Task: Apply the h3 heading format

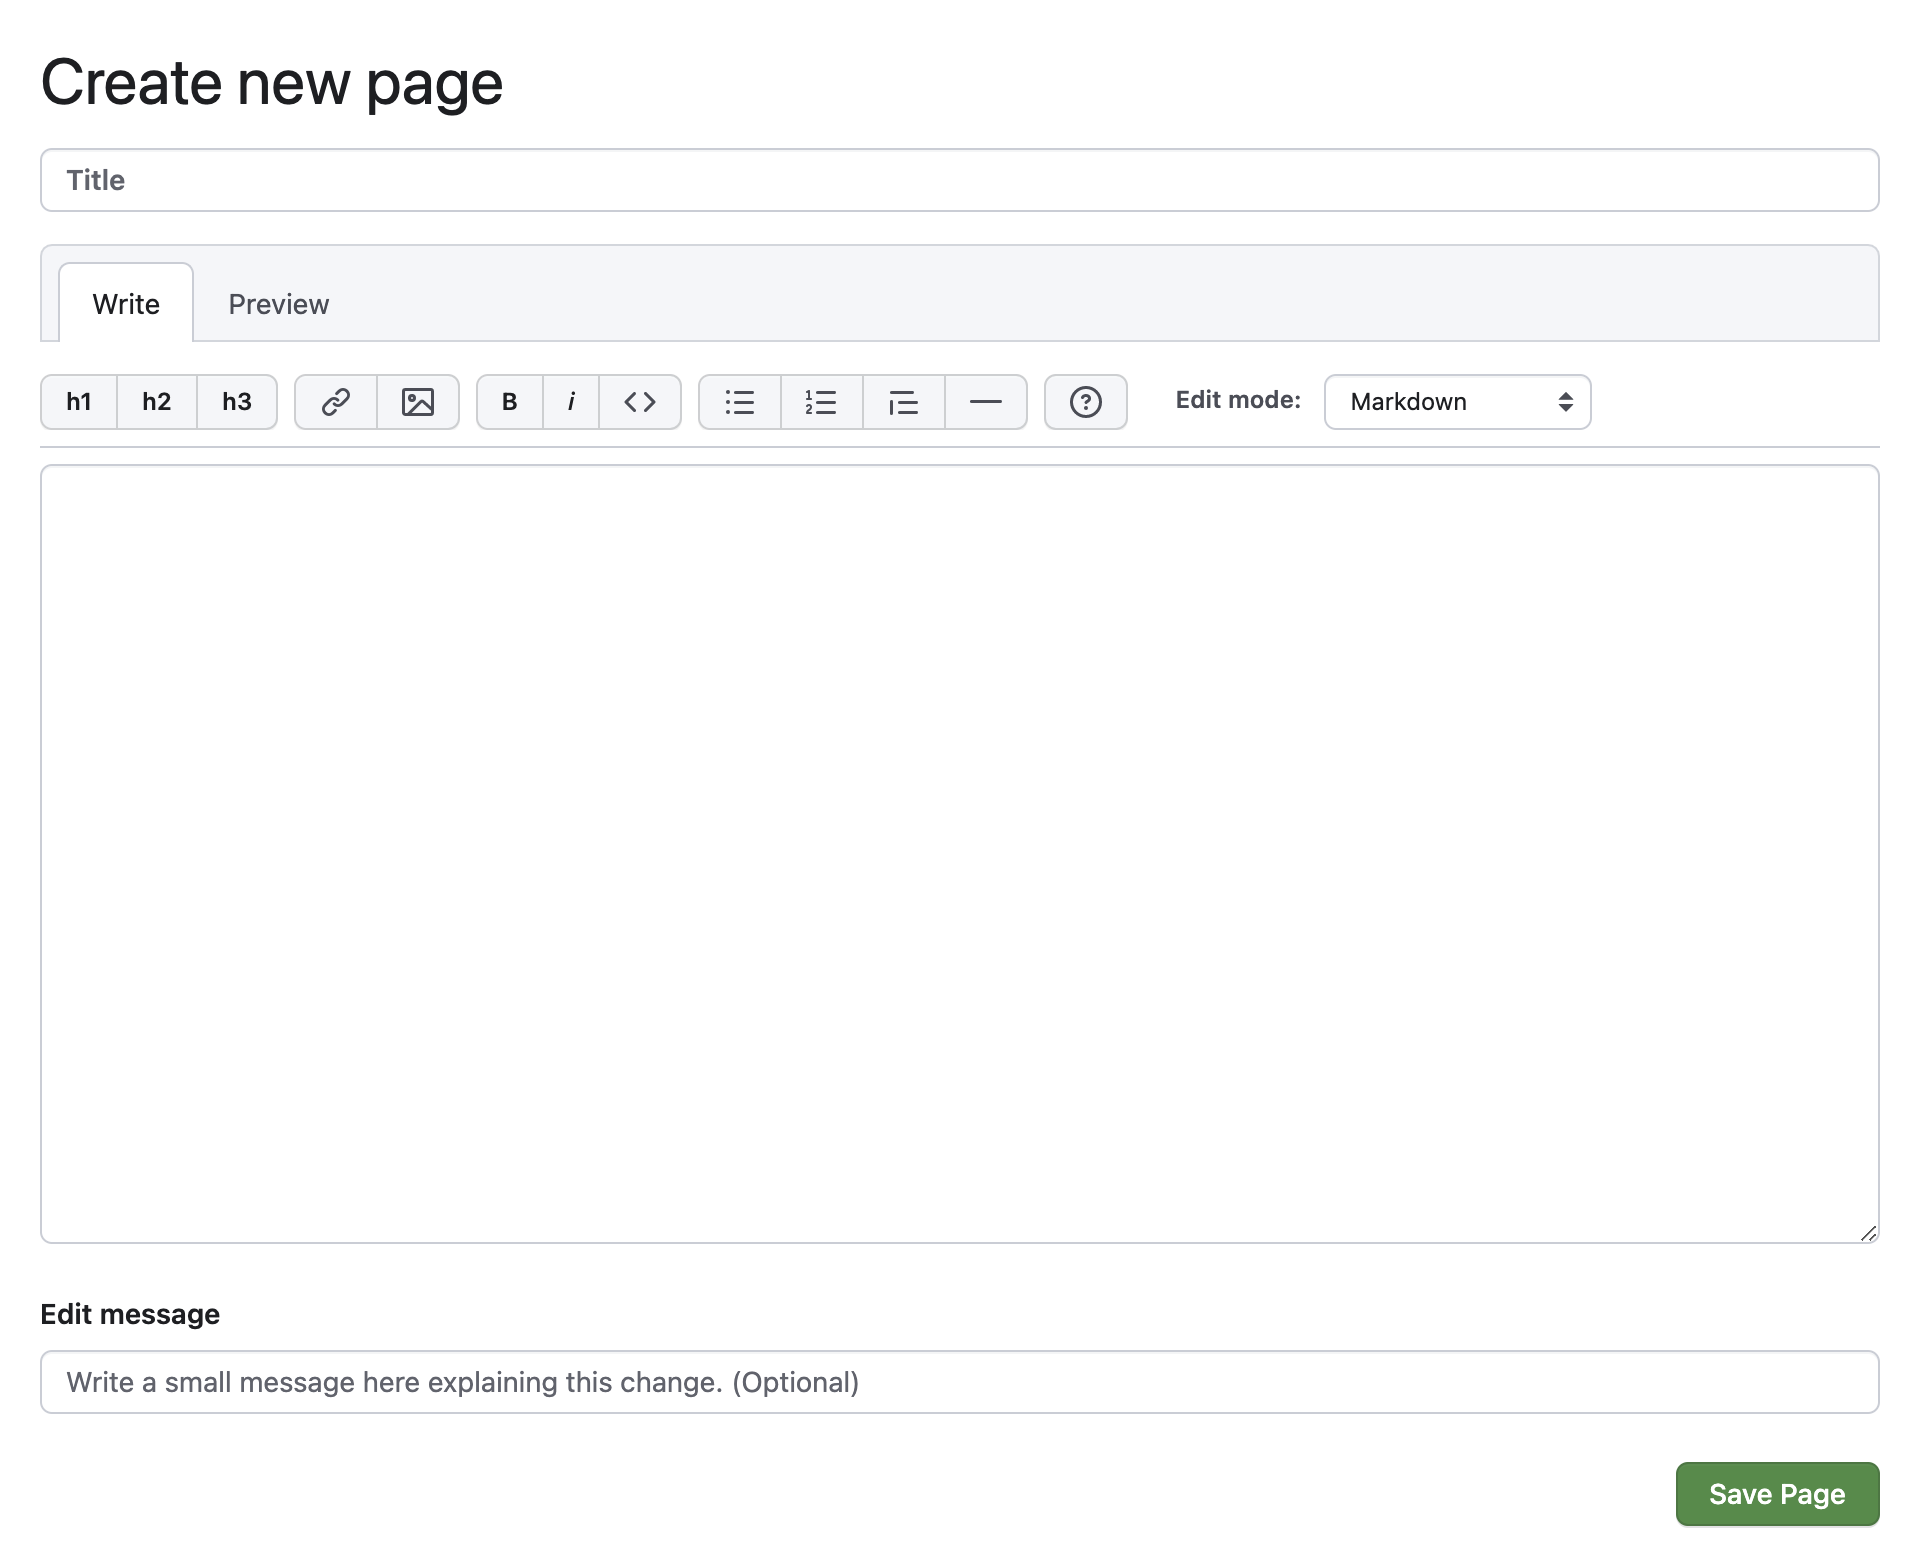Action: pyautogui.click(x=237, y=402)
